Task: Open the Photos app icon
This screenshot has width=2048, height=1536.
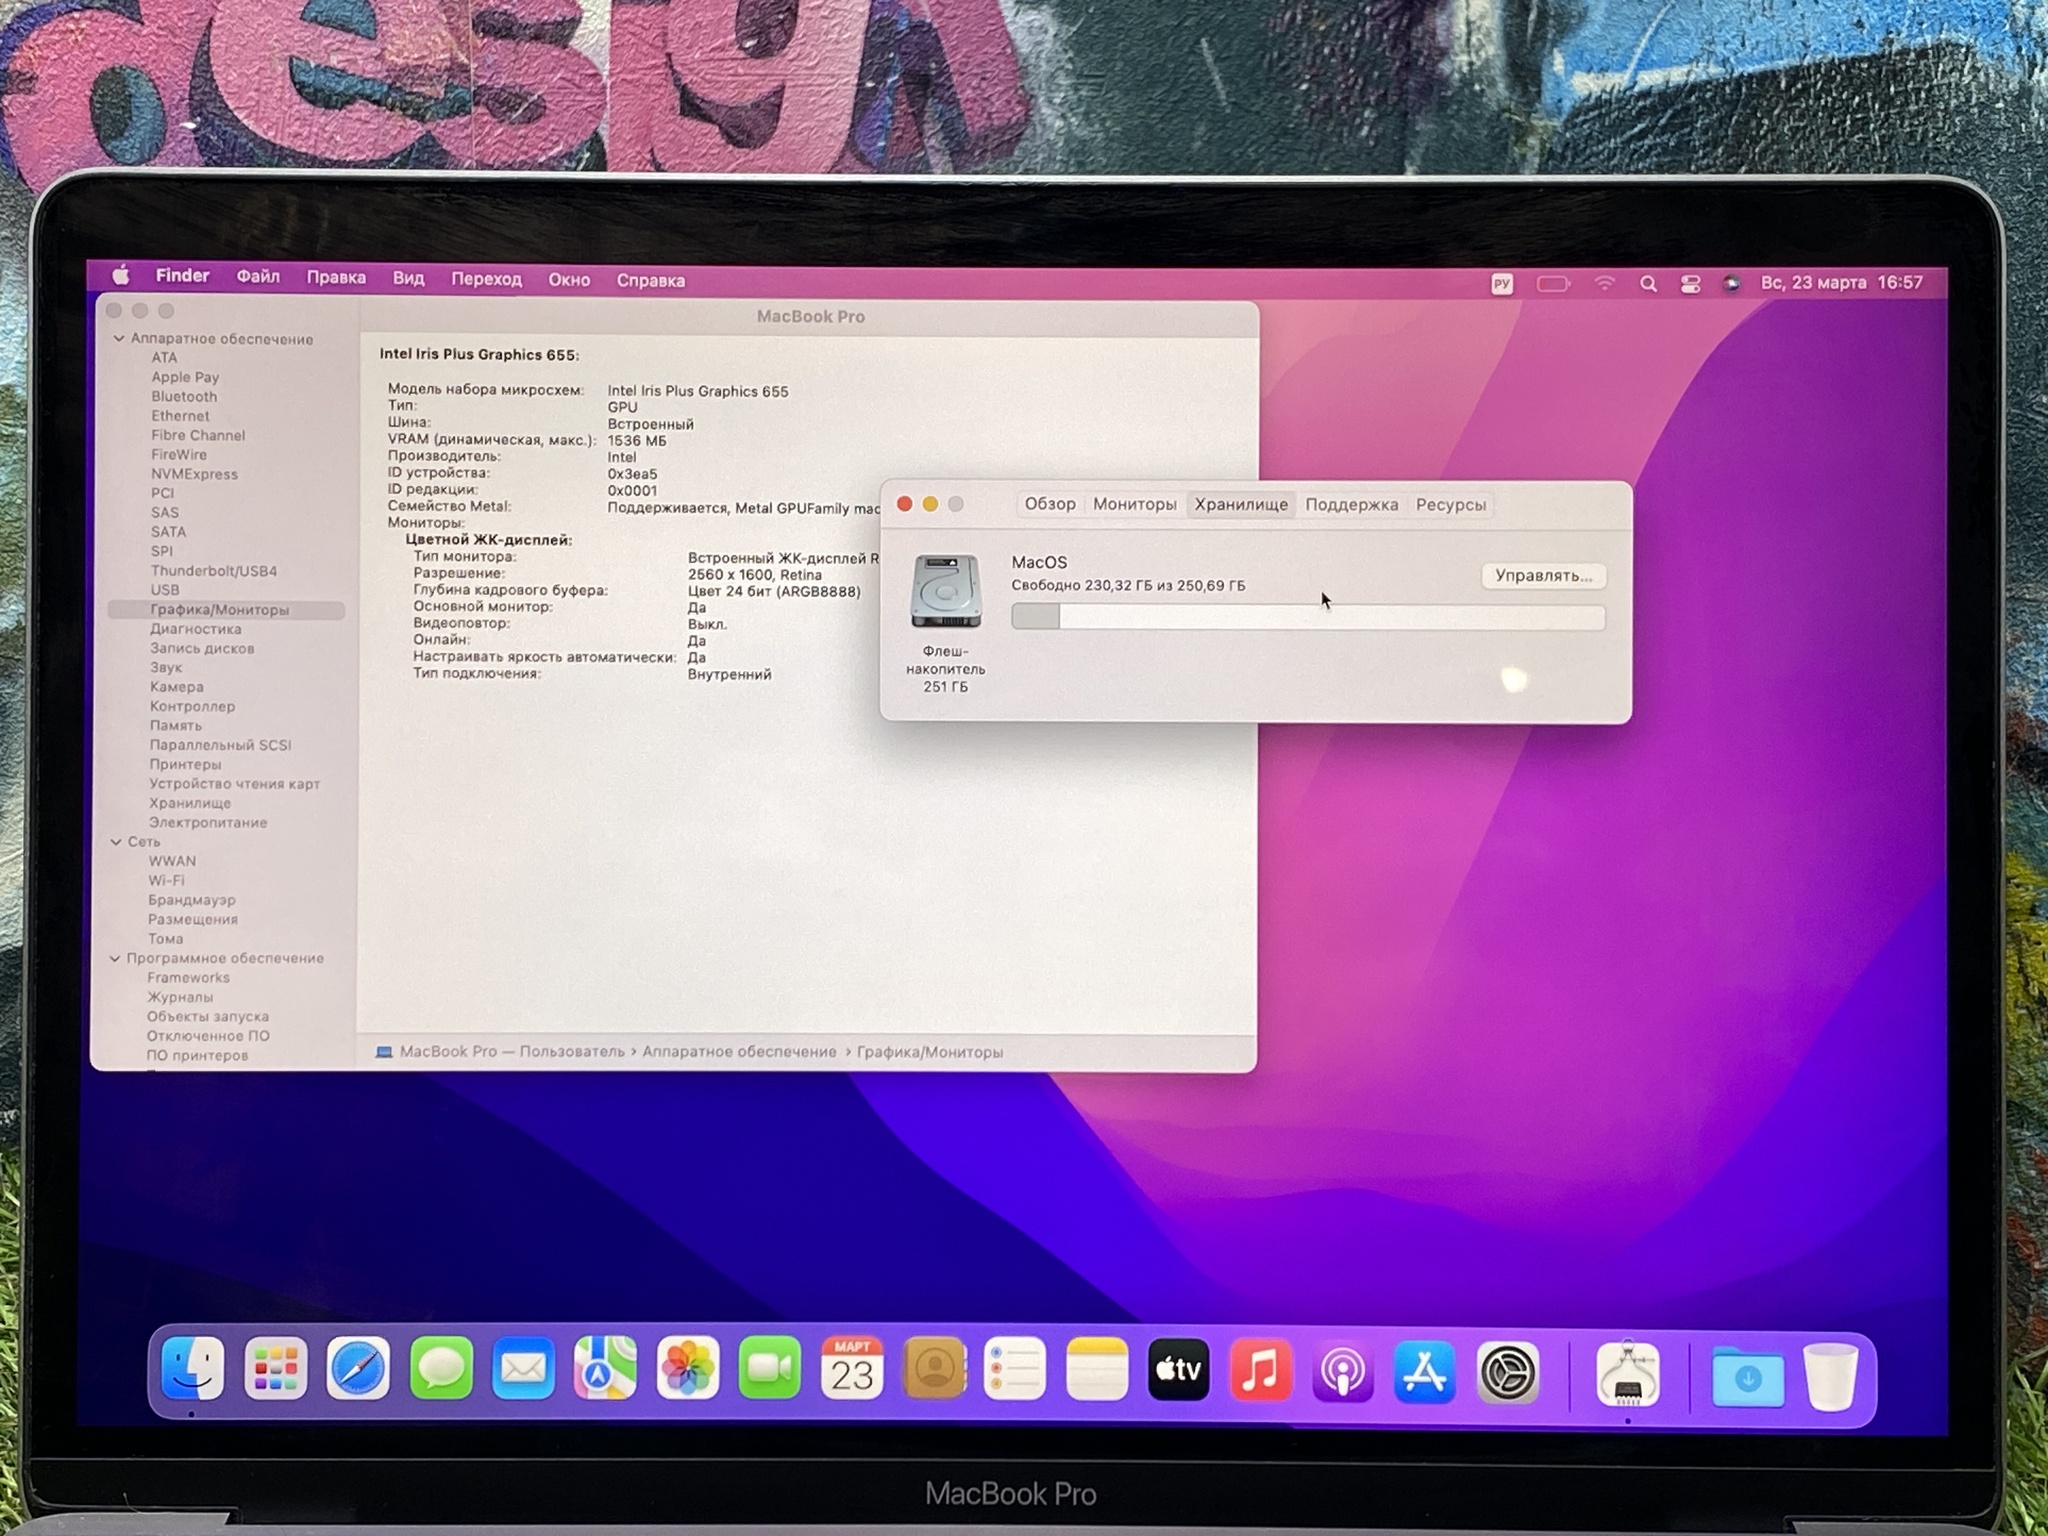Action: click(688, 1370)
